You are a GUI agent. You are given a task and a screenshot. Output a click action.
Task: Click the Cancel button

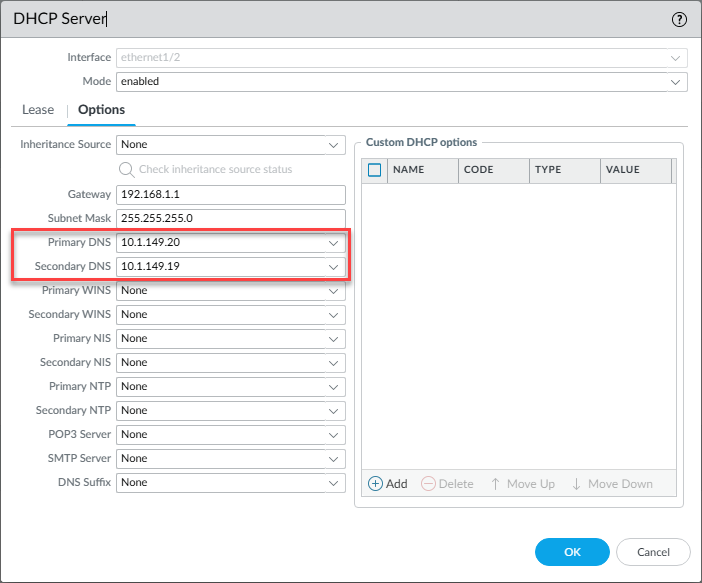click(x=653, y=552)
